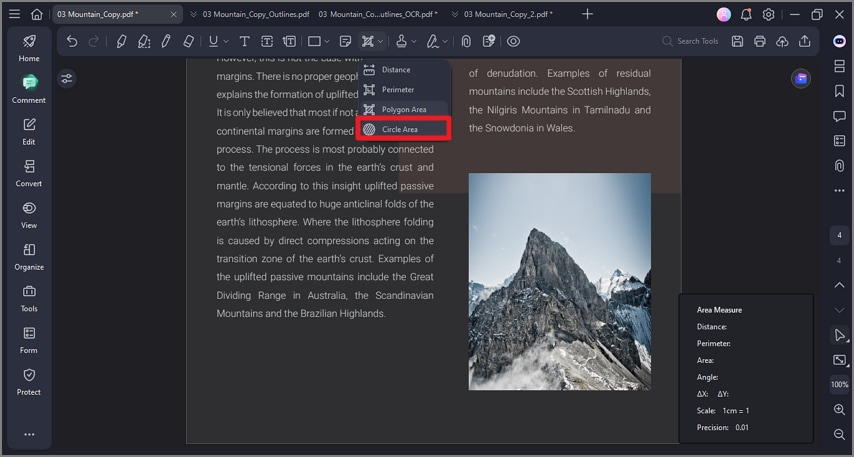Choose Perimeter from the measure menu
Image resolution: width=854 pixels, height=457 pixels.
coord(403,89)
